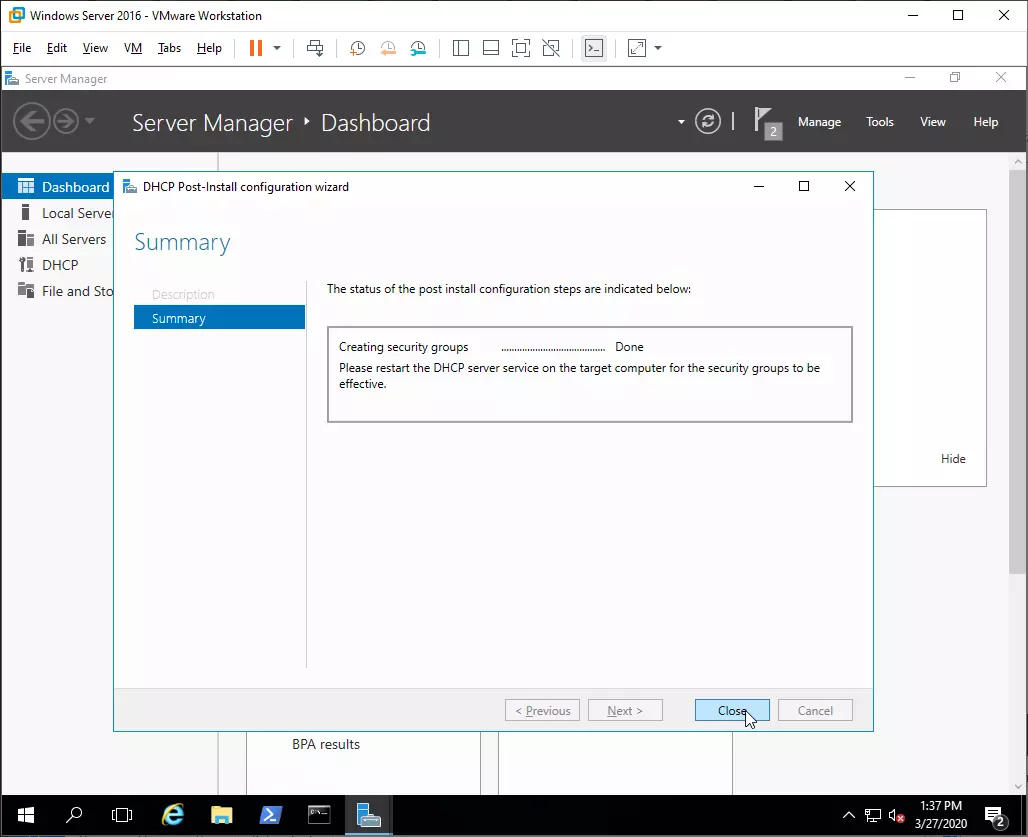1028x837 pixels.
Task: Switch to Server Manager taskbar icon
Action: point(368,815)
